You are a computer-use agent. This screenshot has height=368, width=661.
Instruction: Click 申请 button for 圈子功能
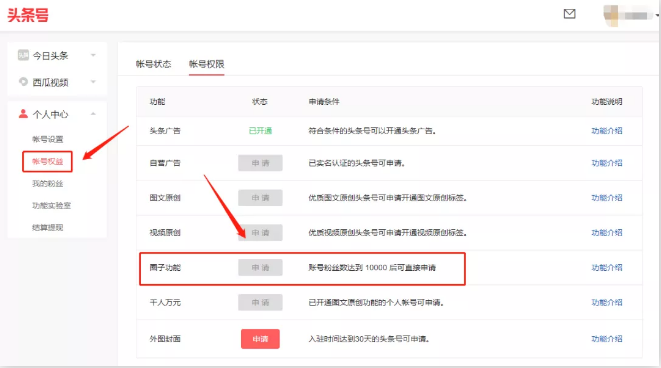point(260,268)
